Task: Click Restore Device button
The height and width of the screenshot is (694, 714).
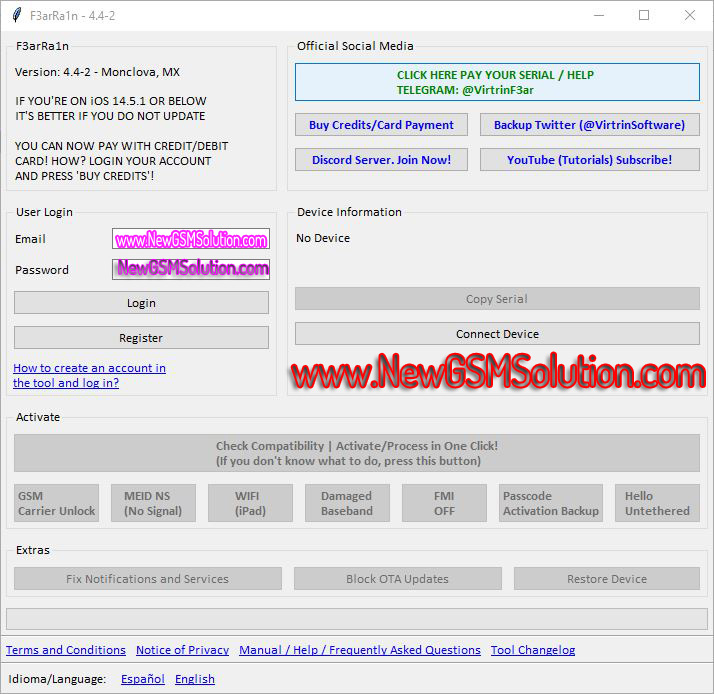Action: click(x=607, y=579)
